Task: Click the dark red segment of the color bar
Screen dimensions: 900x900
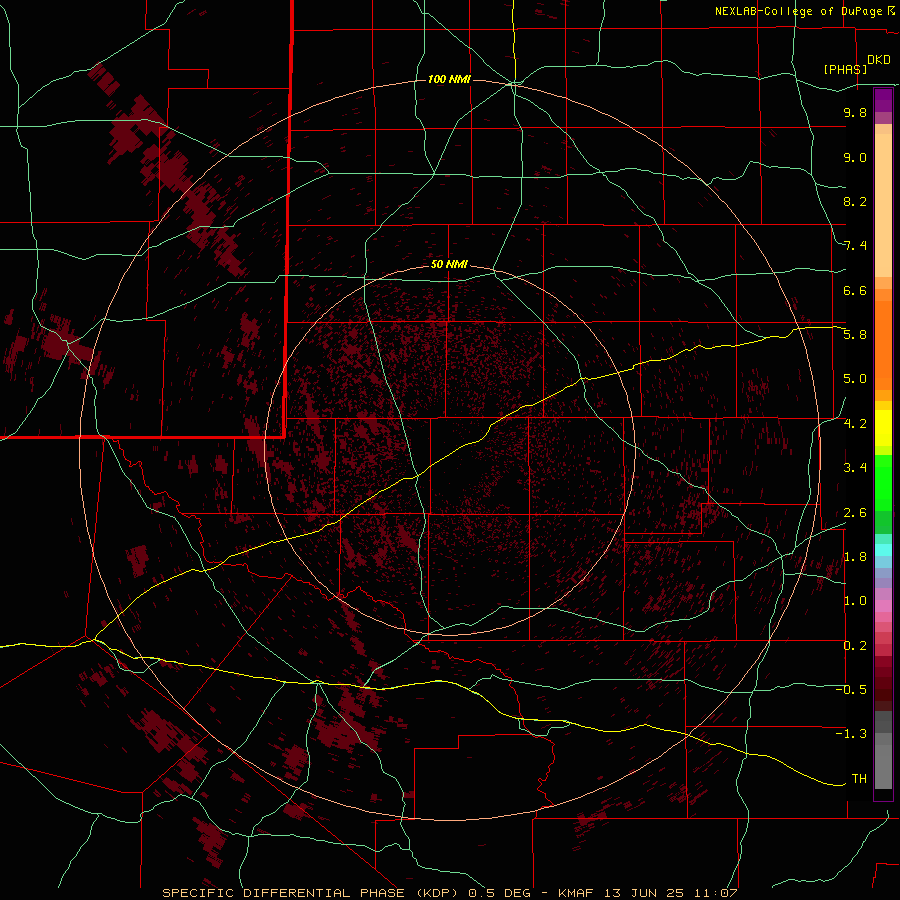Action: [883, 683]
